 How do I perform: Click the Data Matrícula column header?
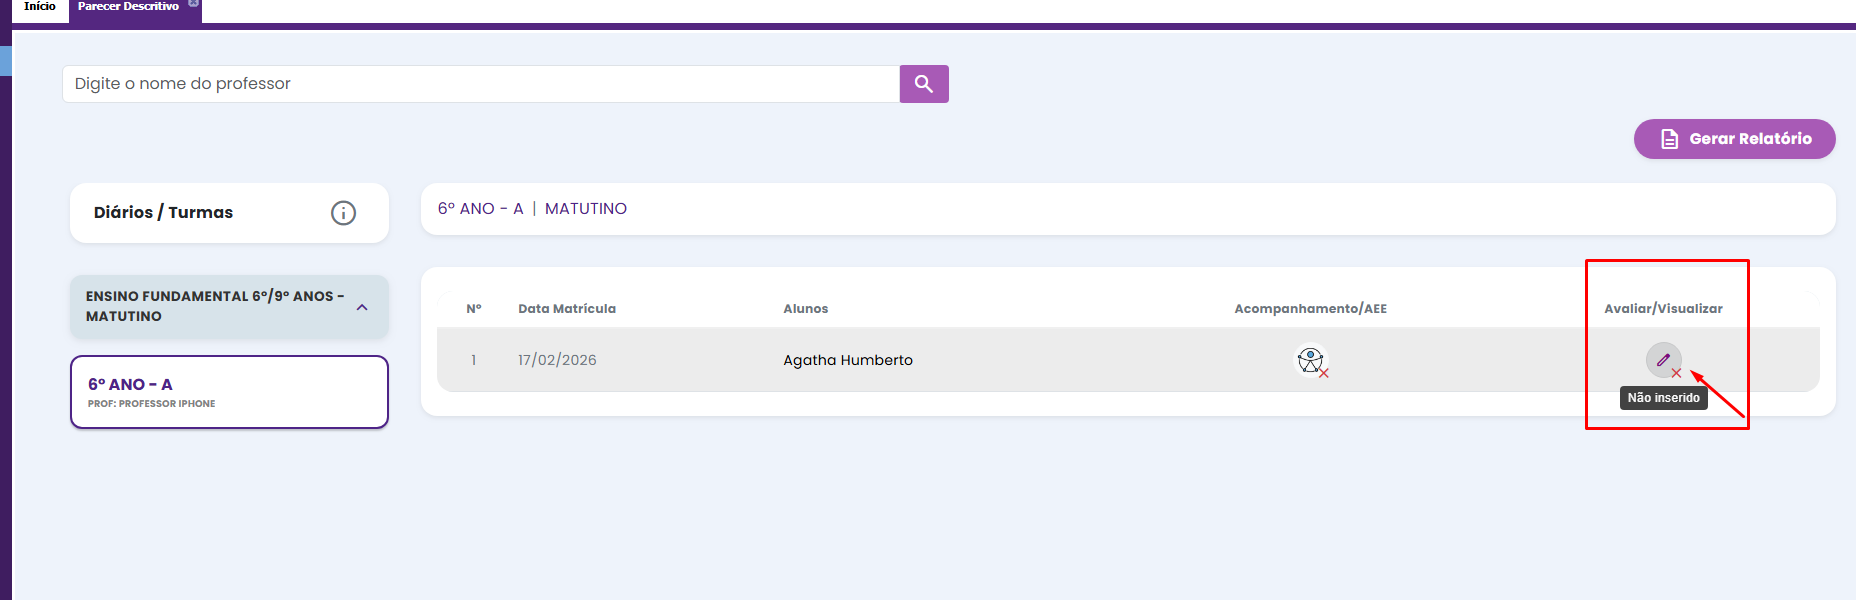coord(566,309)
